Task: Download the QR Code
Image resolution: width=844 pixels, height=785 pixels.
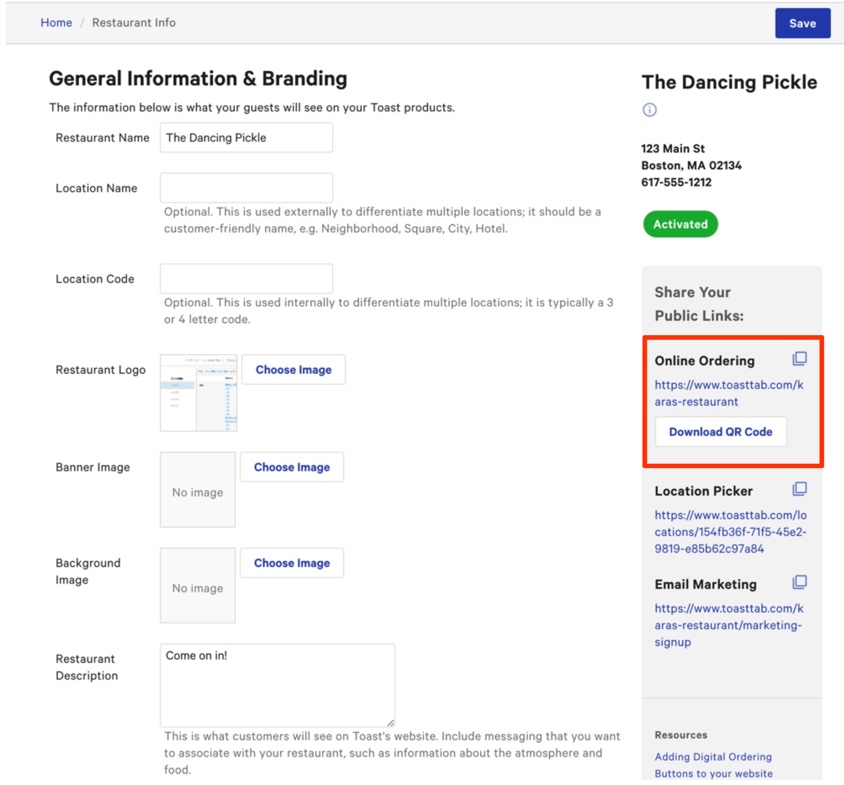Action: point(720,432)
